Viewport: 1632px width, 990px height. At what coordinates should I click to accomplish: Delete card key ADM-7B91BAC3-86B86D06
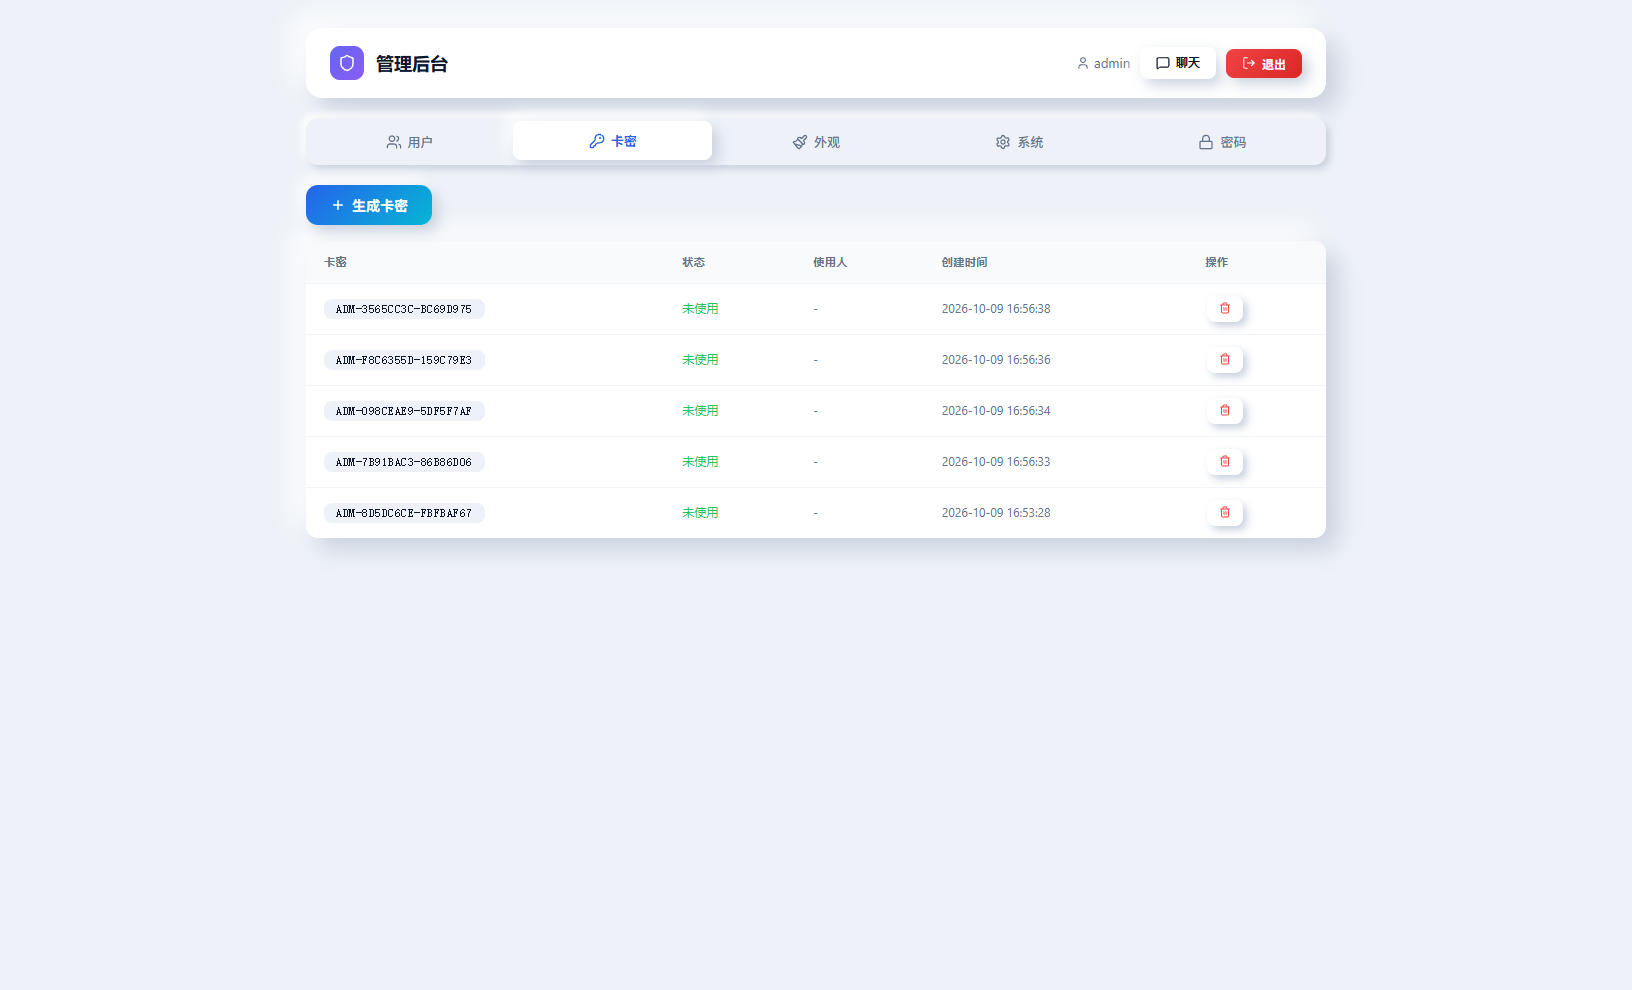pyautogui.click(x=1225, y=462)
